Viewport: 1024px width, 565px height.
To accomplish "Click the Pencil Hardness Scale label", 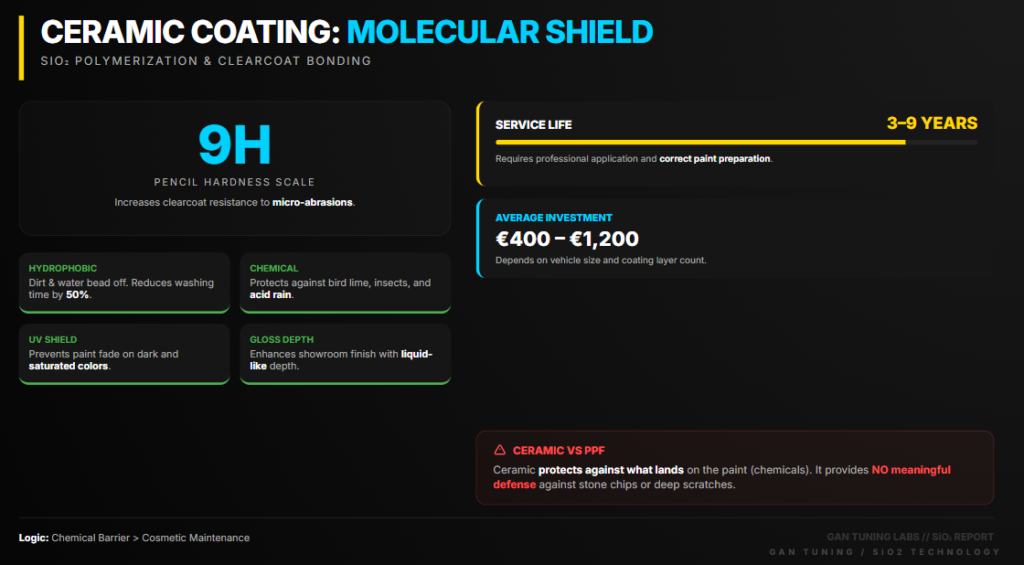I will point(234,182).
